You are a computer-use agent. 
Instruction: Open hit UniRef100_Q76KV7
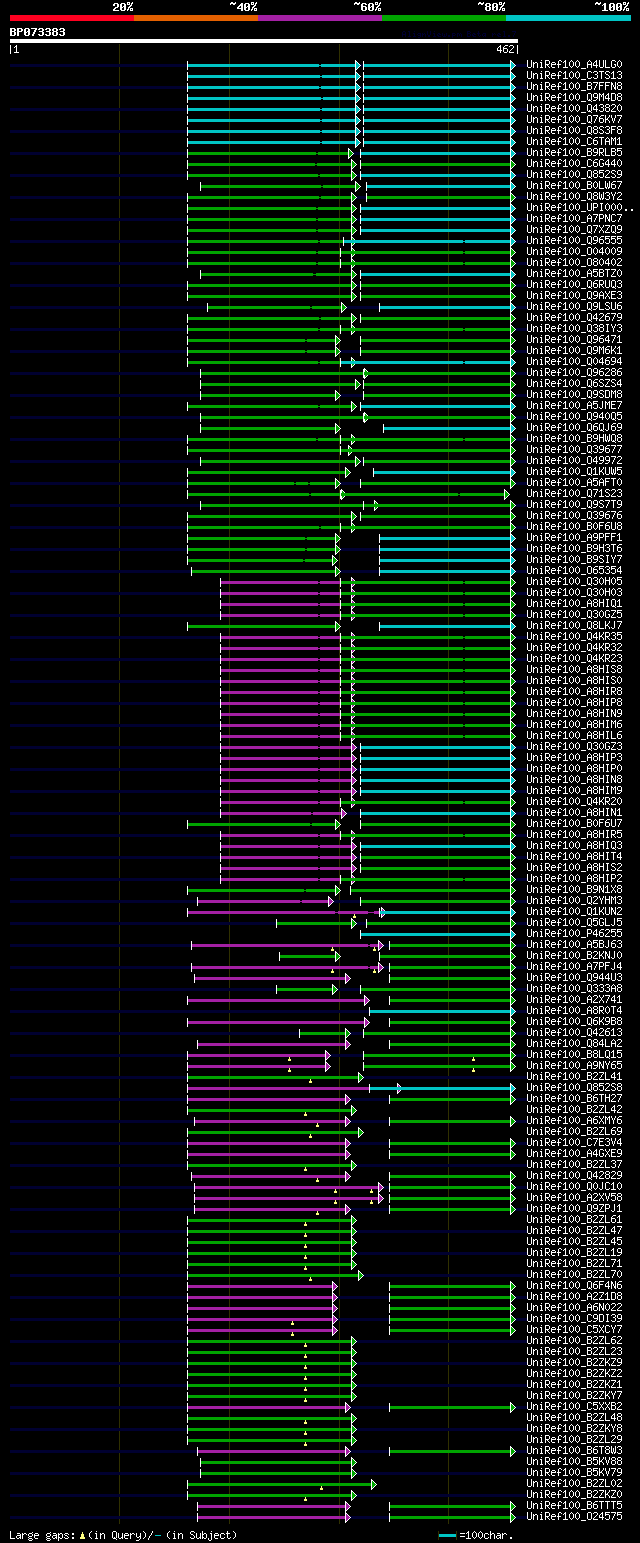coord(574,119)
